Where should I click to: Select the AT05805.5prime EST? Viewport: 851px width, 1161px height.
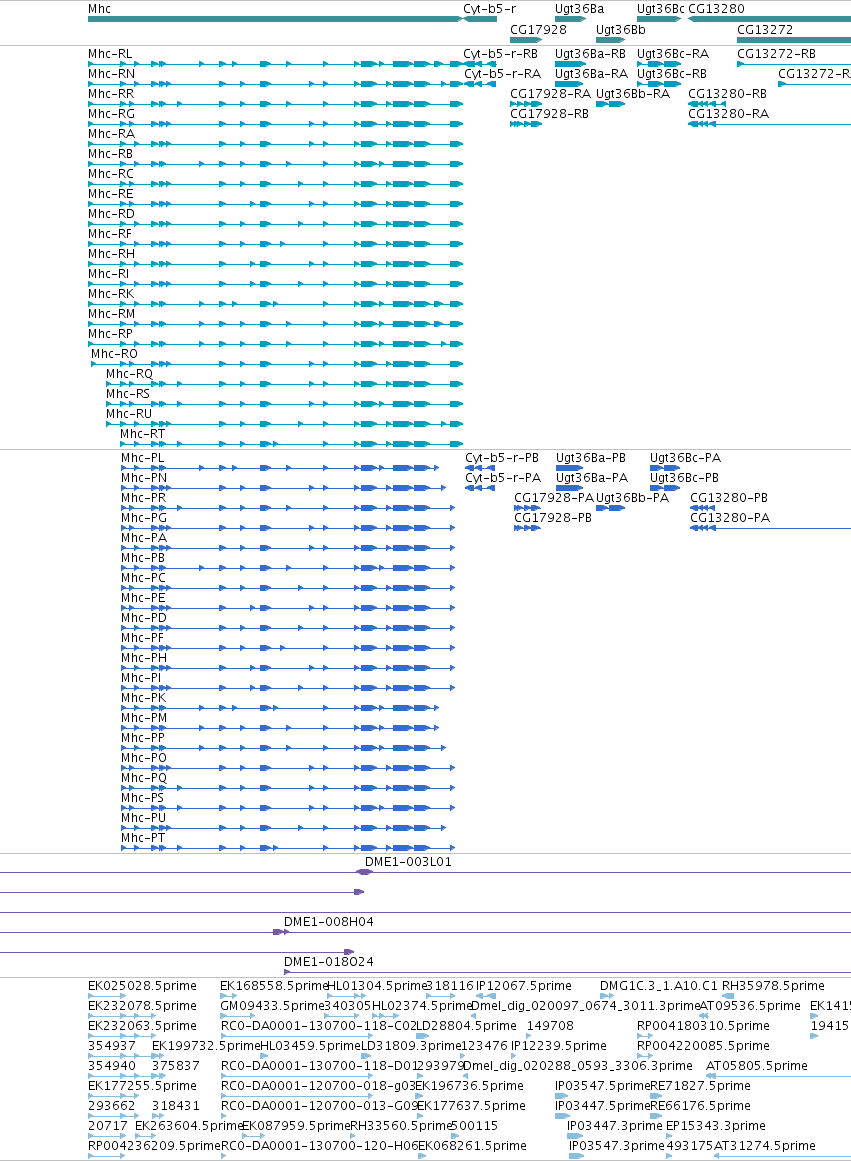(778, 1077)
